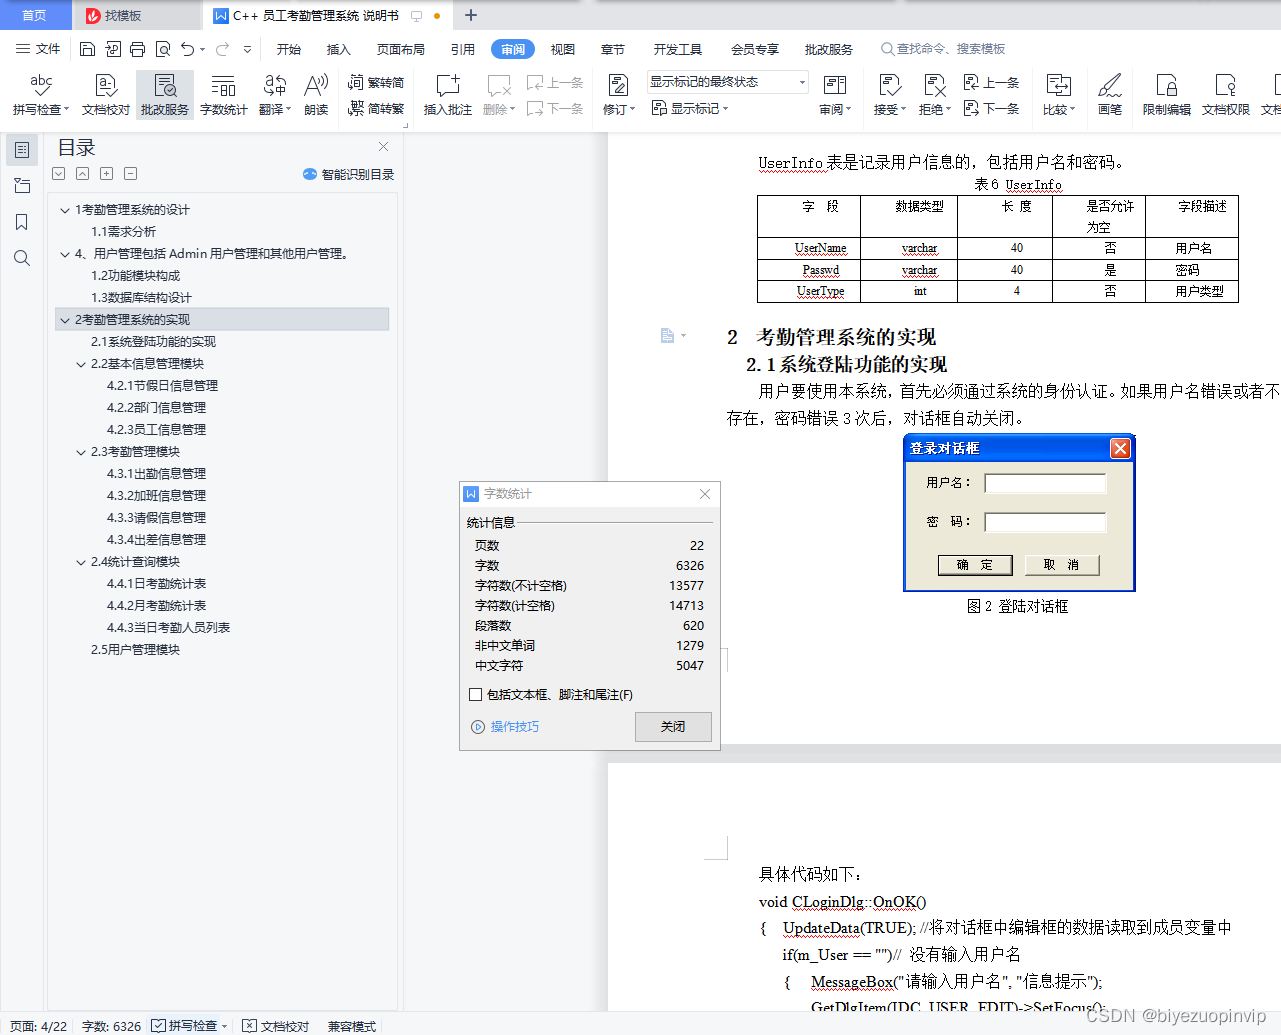Screen dimensions: 1281x1035
Task: Click the compare documents icon (比较)
Action: [x=1058, y=86]
